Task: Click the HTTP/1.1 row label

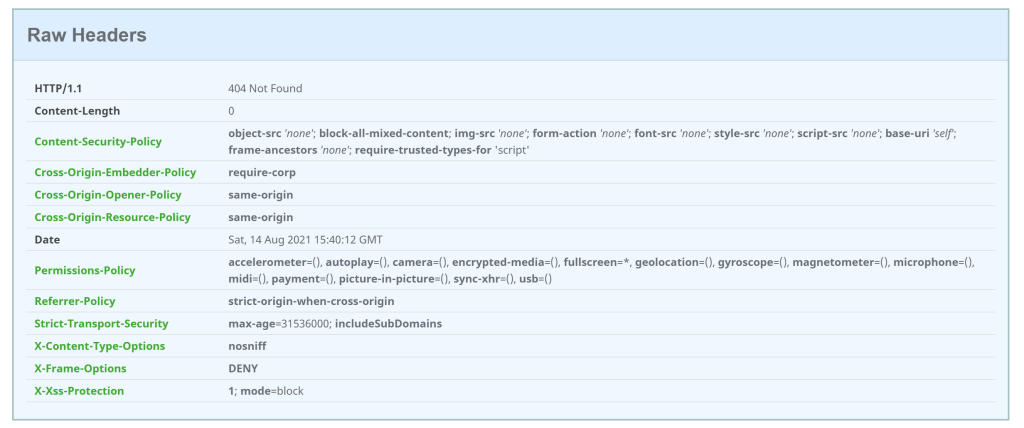Action: click(58, 88)
